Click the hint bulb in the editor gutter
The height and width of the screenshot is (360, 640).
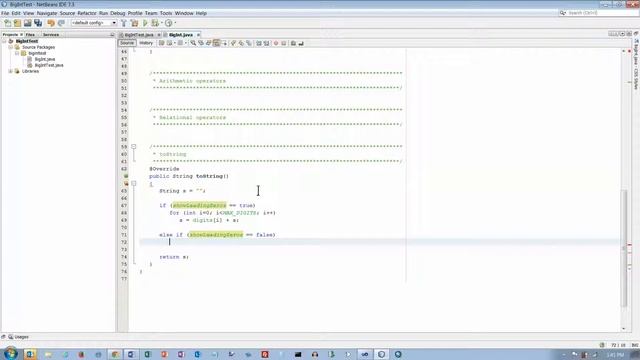pos(126,184)
